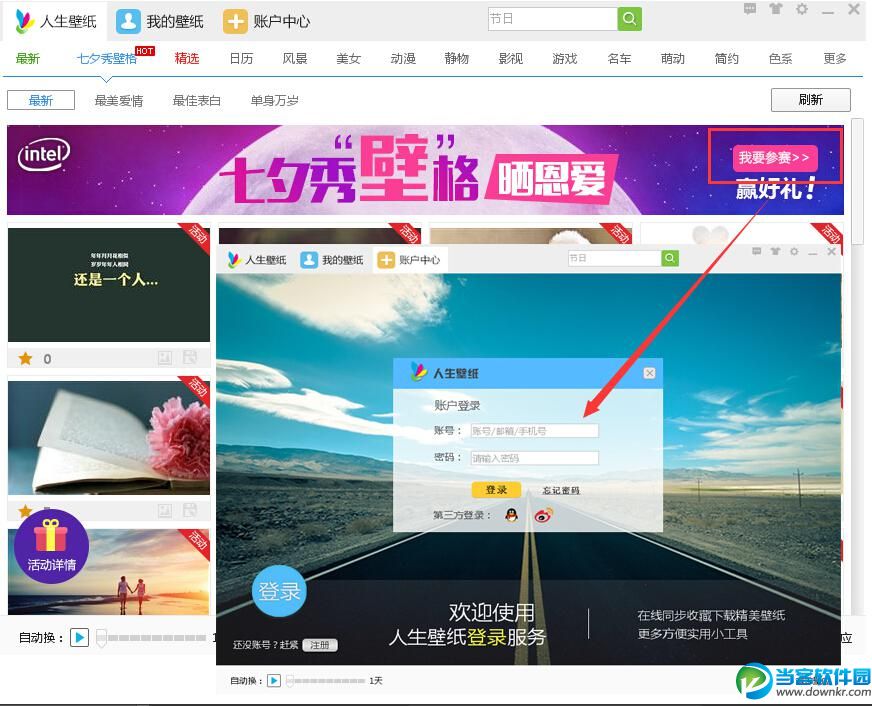The height and width of the screenshot is (706, 872).
Task: Select the green 最新 top category
Action: click(28, 58)
